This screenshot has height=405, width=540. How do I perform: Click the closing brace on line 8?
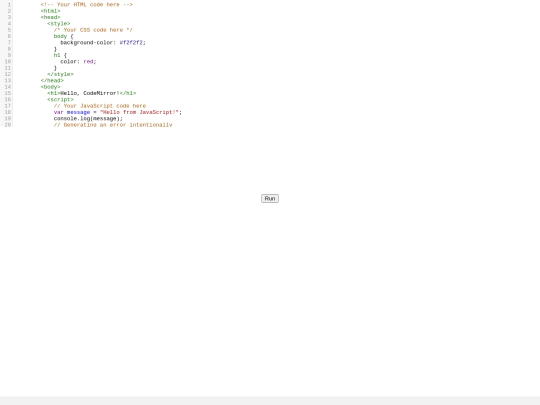(55, 49)
